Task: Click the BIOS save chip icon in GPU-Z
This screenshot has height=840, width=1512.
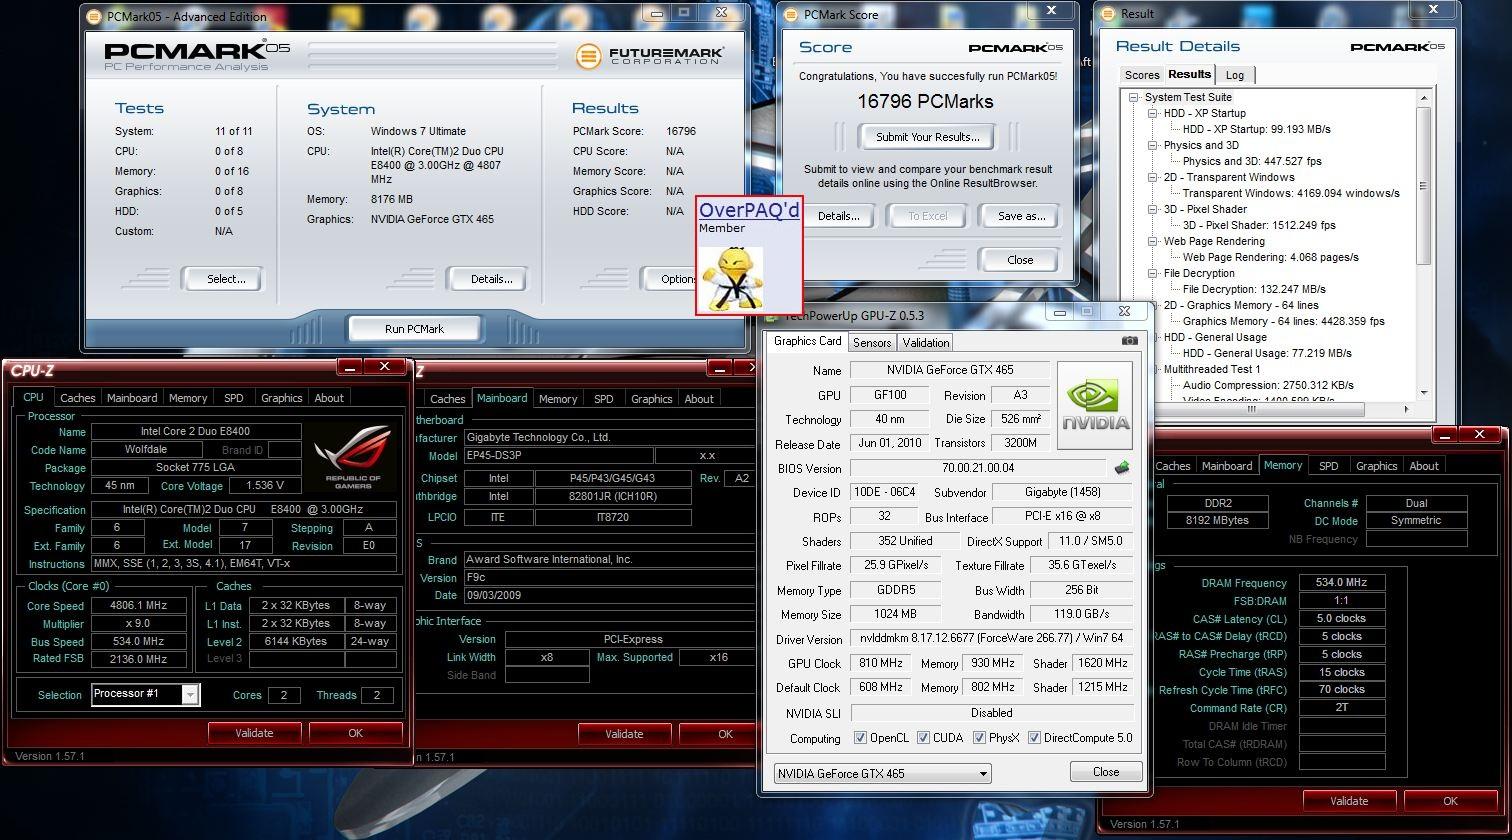Action: [x=1122, y=467]
